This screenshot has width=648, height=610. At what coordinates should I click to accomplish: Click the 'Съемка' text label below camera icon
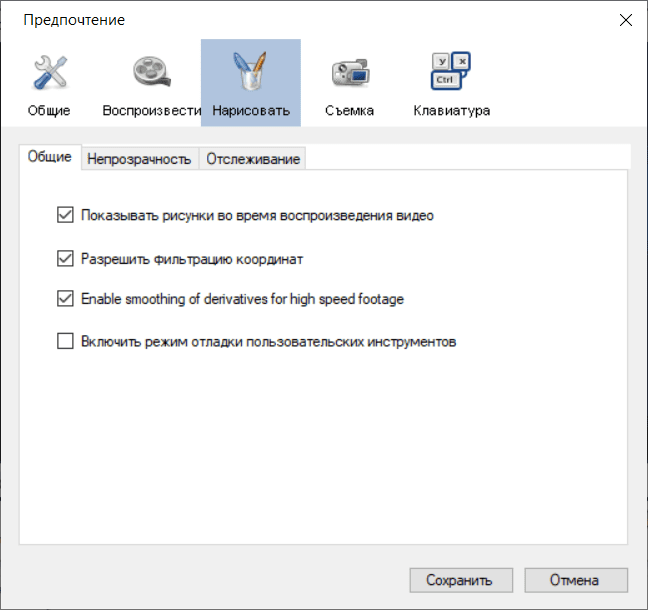tap(350, 110)
